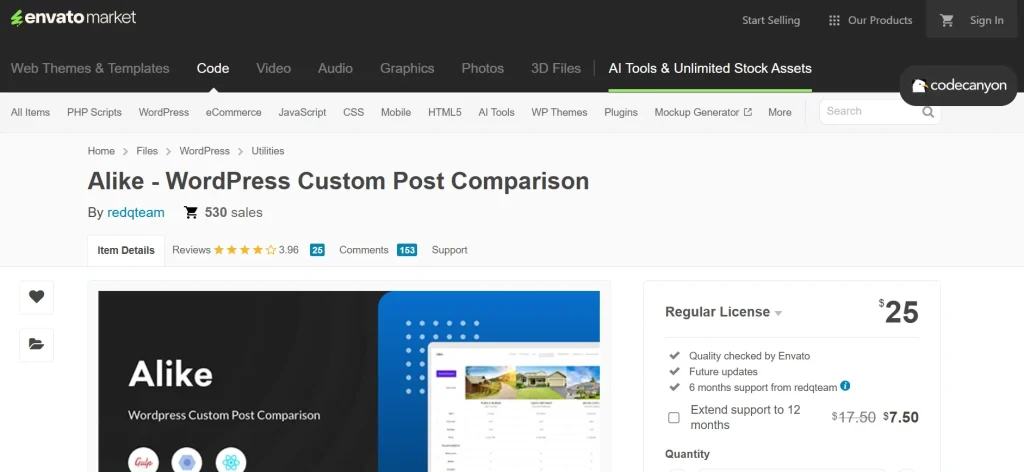Select the Audio menu item
The image size is (1024, 472).
pos(336,69)
